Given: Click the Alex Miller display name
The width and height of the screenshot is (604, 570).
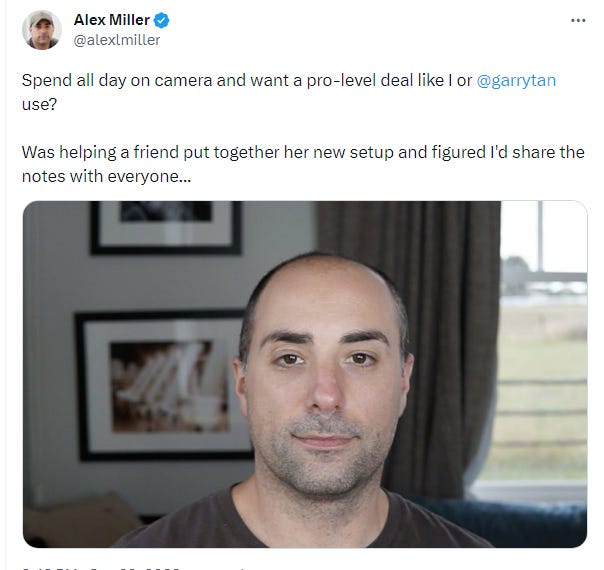Looking at the screenshot, I should (x=112, y=20).
